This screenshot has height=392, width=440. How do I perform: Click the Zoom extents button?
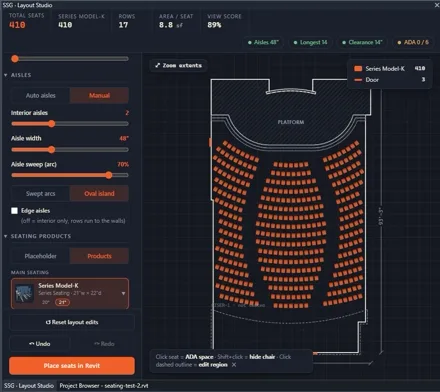pos(179,65)
